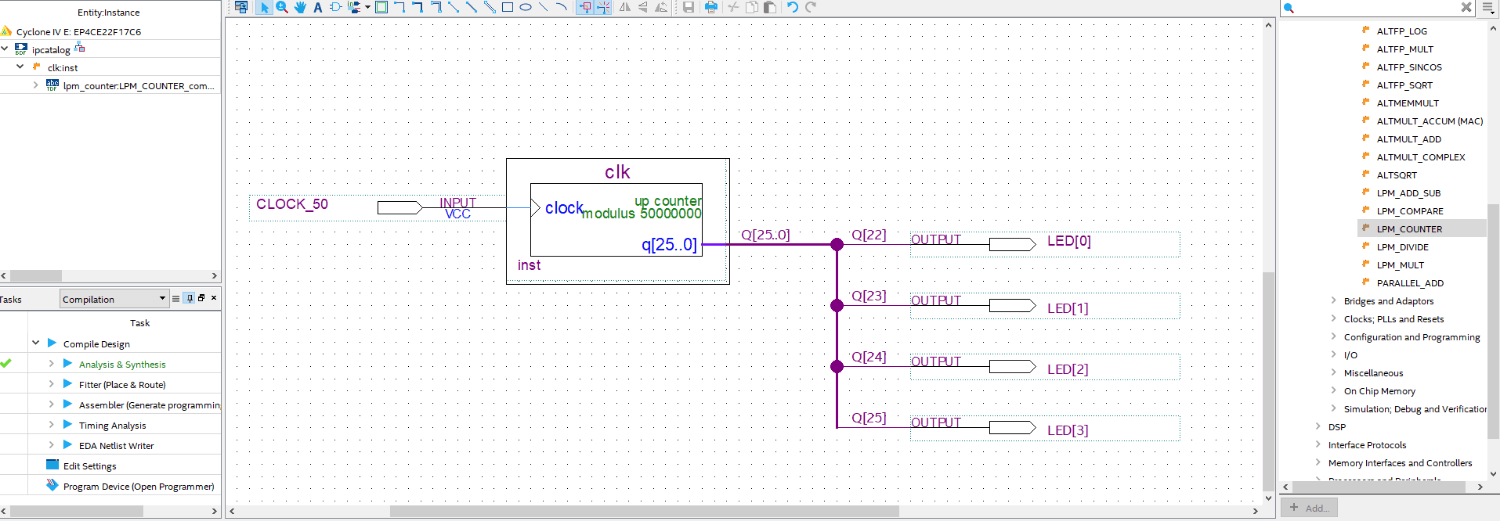The image size is (1500, 521).
Task: Expand the On Chip Memory category
Action: pos(1333,391)
